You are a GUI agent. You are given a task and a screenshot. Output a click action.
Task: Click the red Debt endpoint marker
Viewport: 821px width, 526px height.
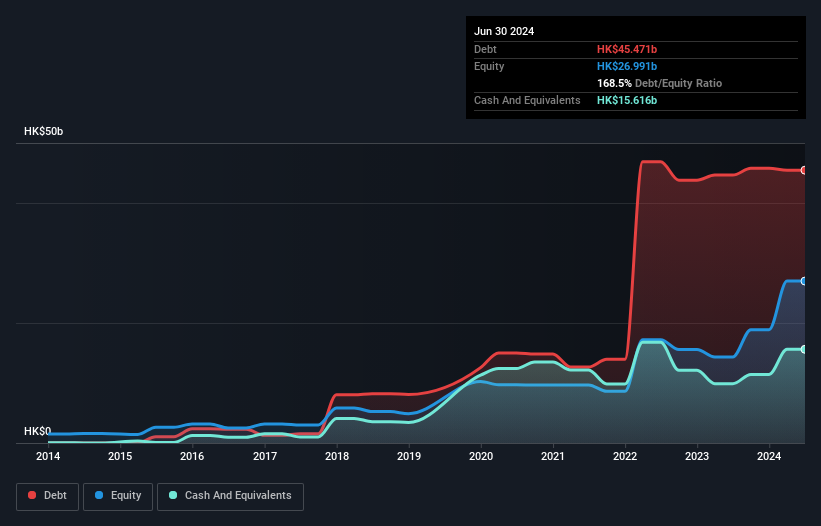click(804, 171)
